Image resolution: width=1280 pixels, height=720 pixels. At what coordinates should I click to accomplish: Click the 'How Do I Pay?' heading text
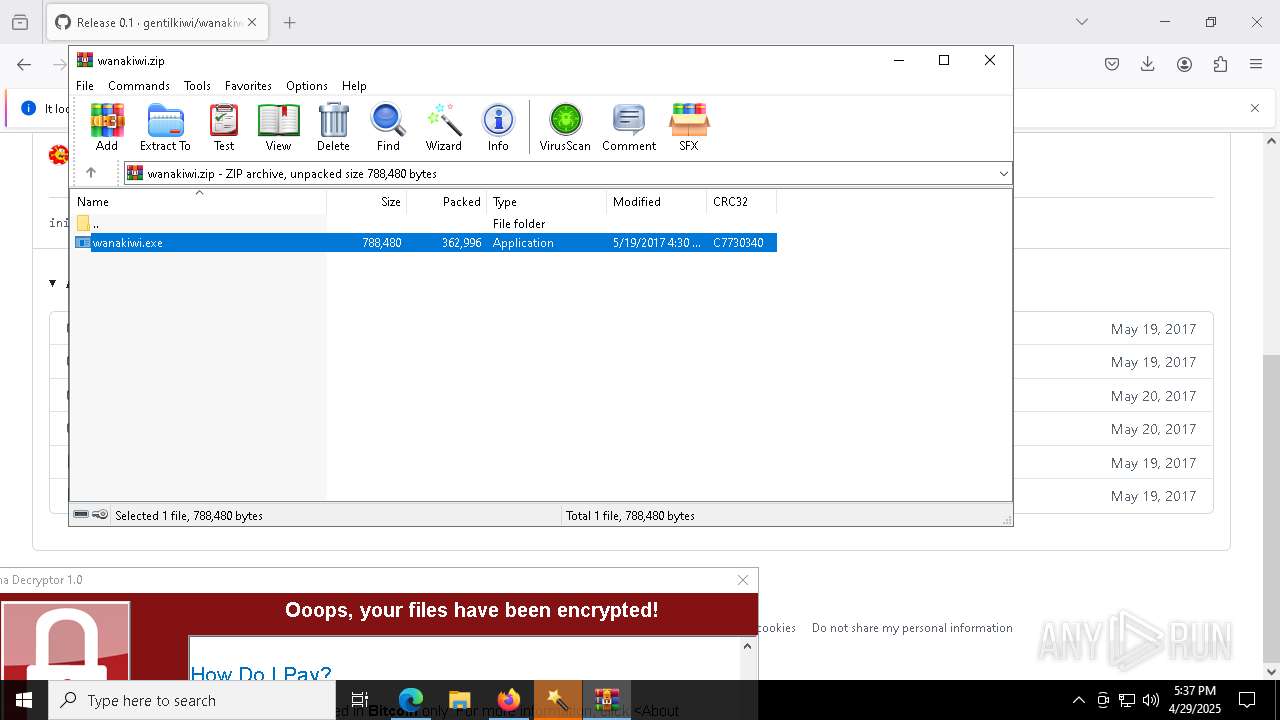(261, 674)
